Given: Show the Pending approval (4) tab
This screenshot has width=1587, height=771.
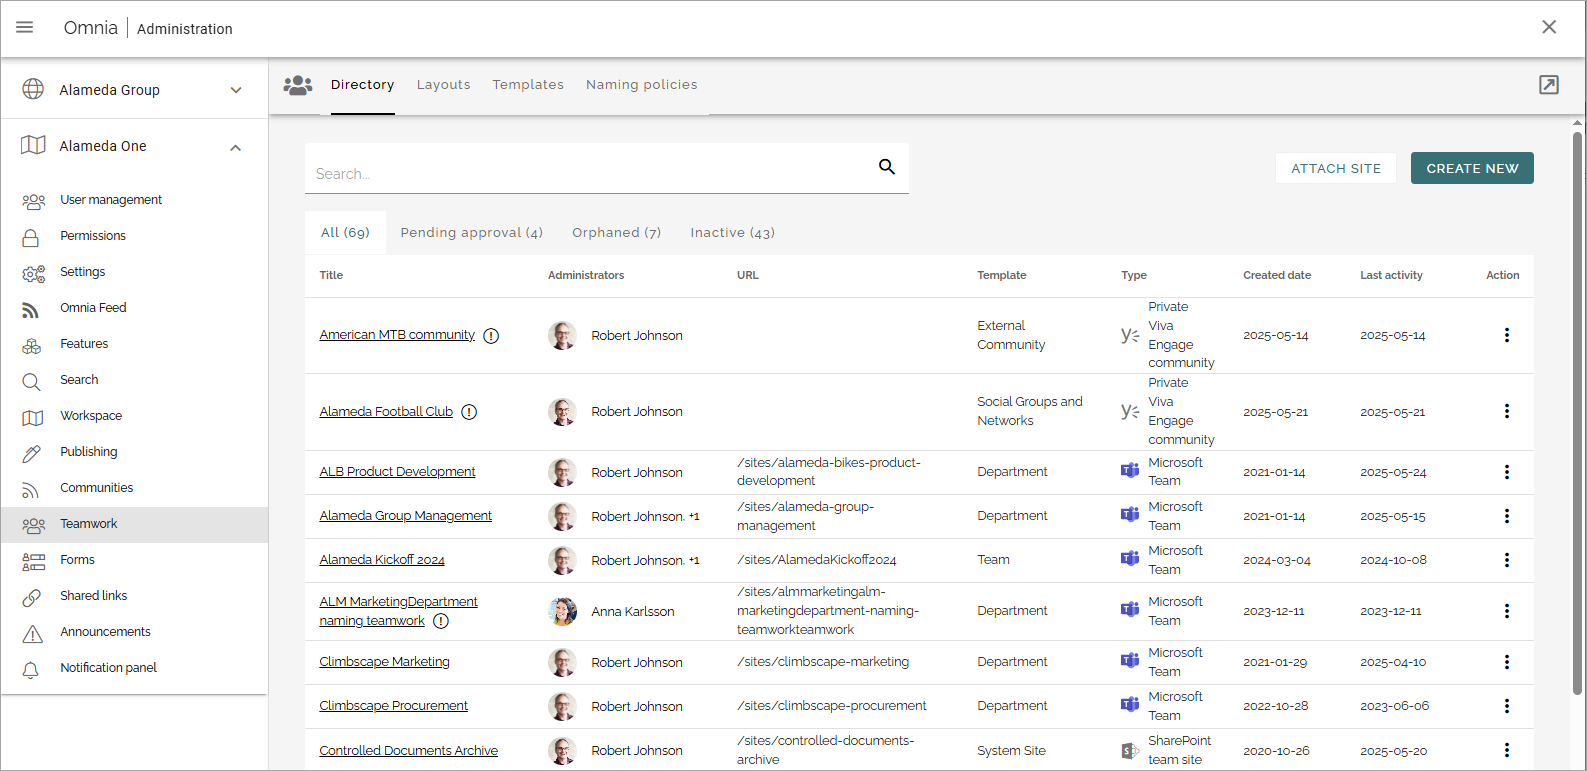Looking at the screenshot, I should [472, 233].
